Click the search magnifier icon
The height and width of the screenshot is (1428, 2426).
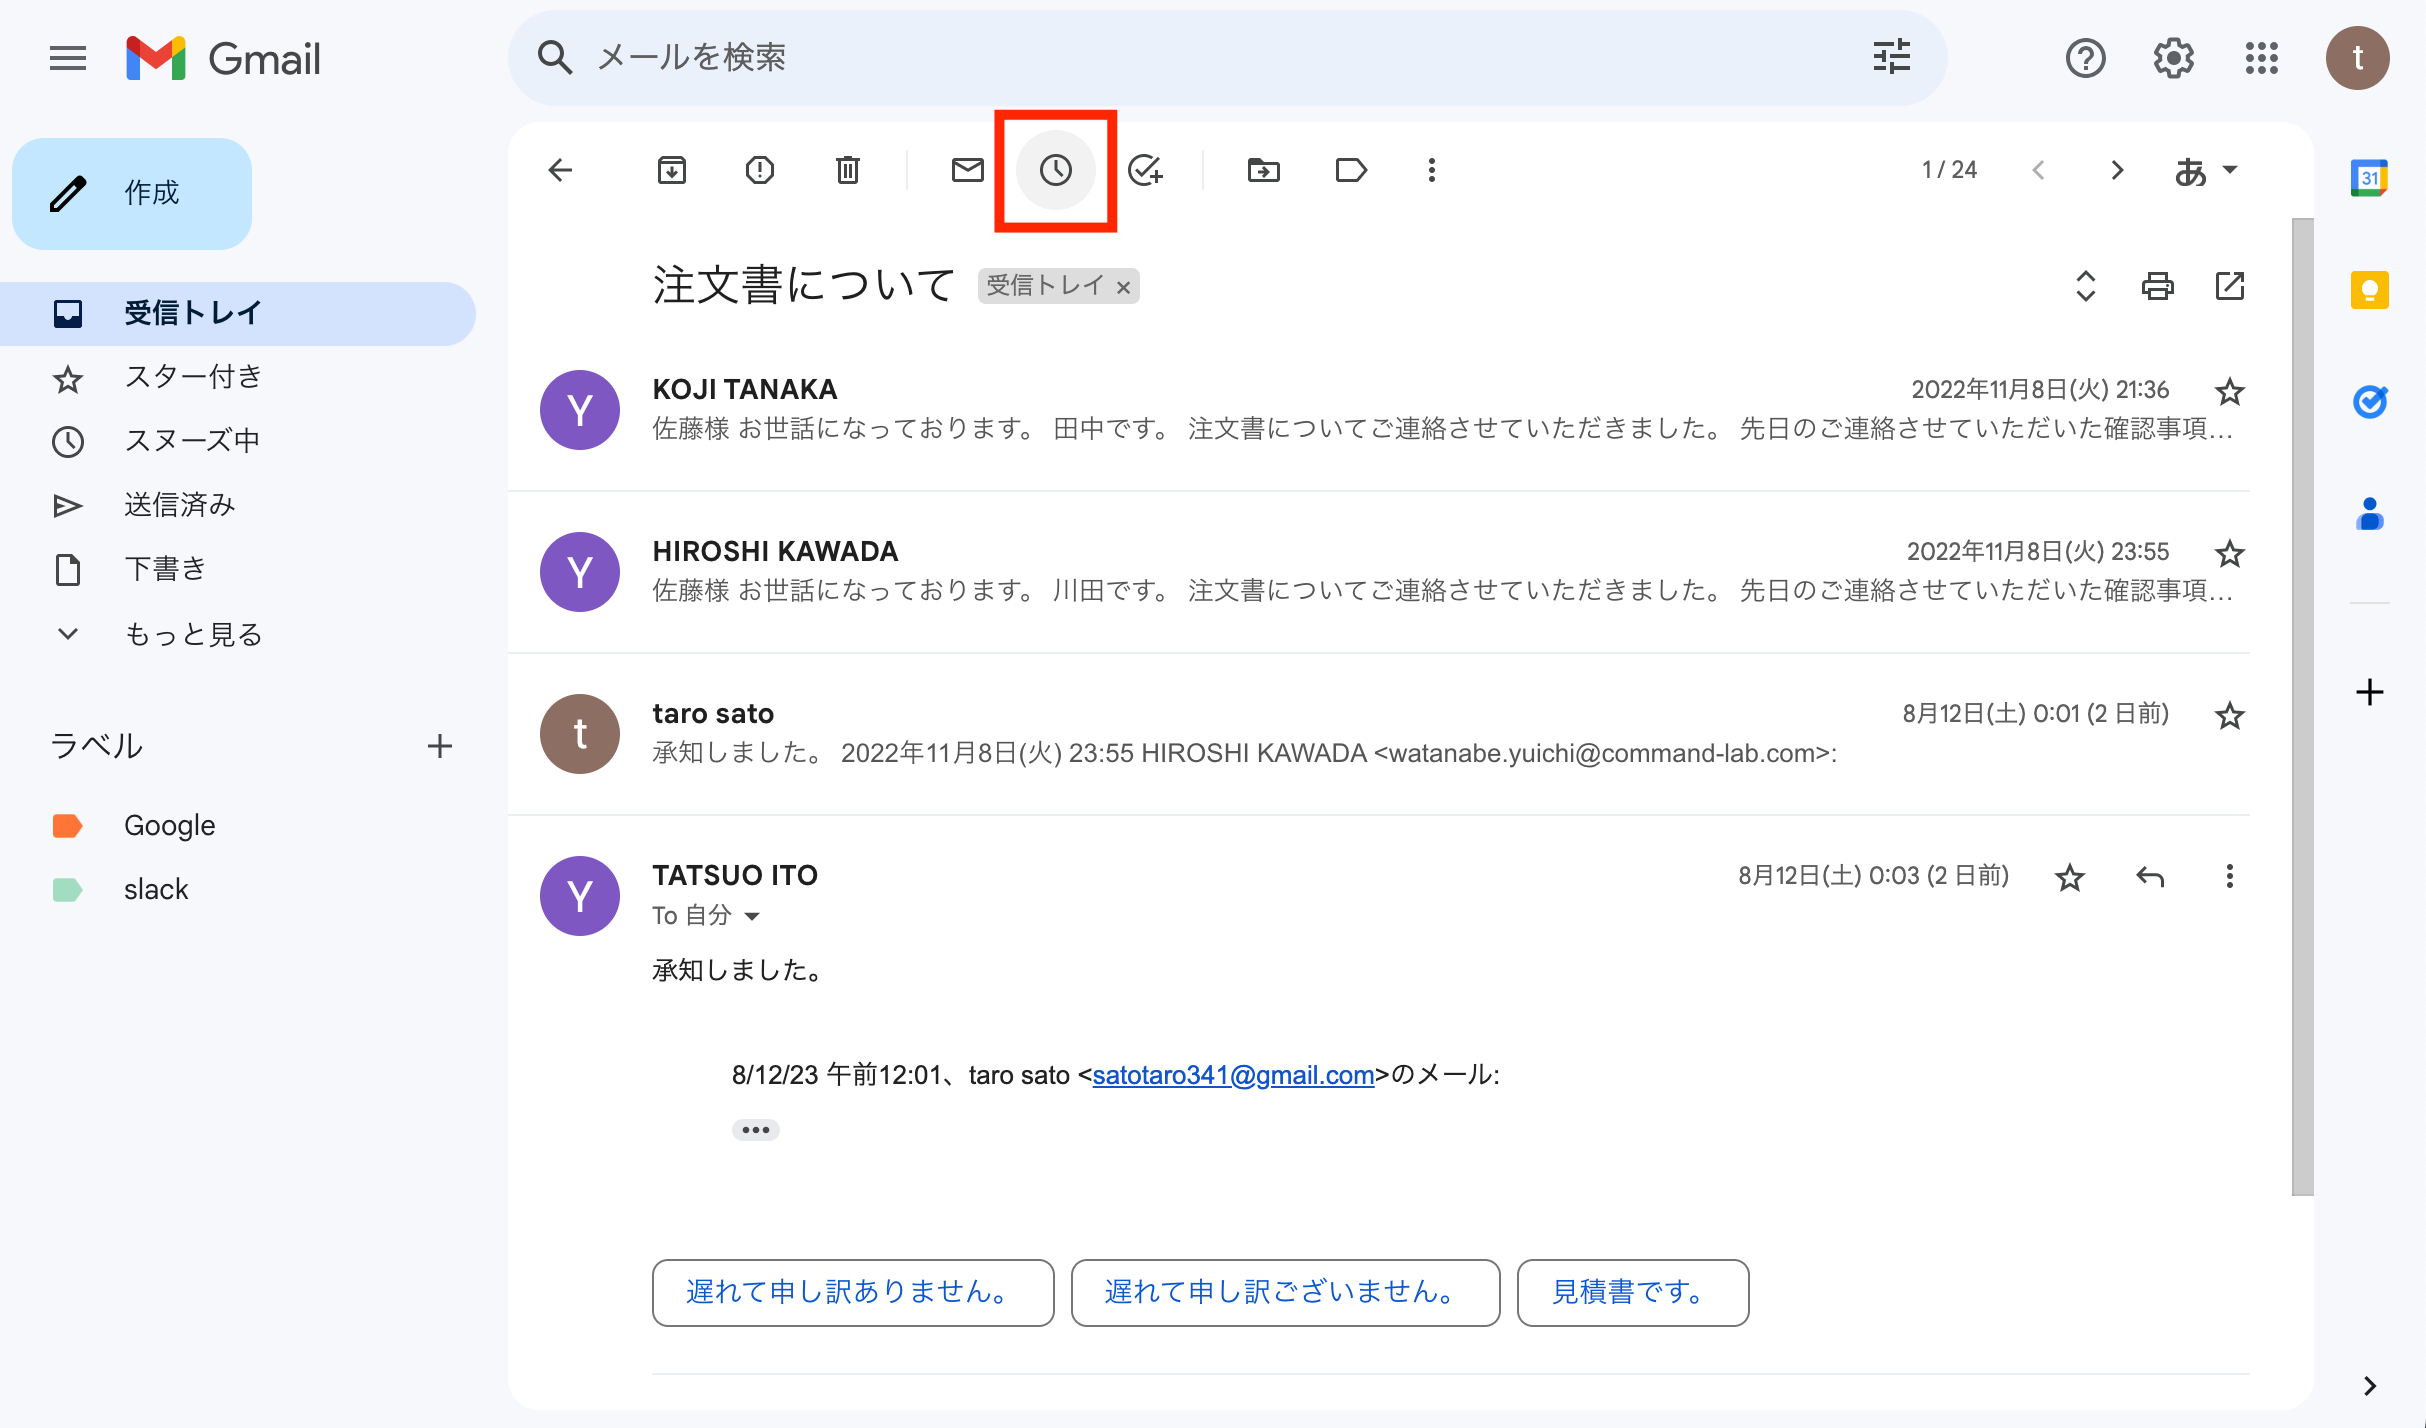tap(554, 58)
